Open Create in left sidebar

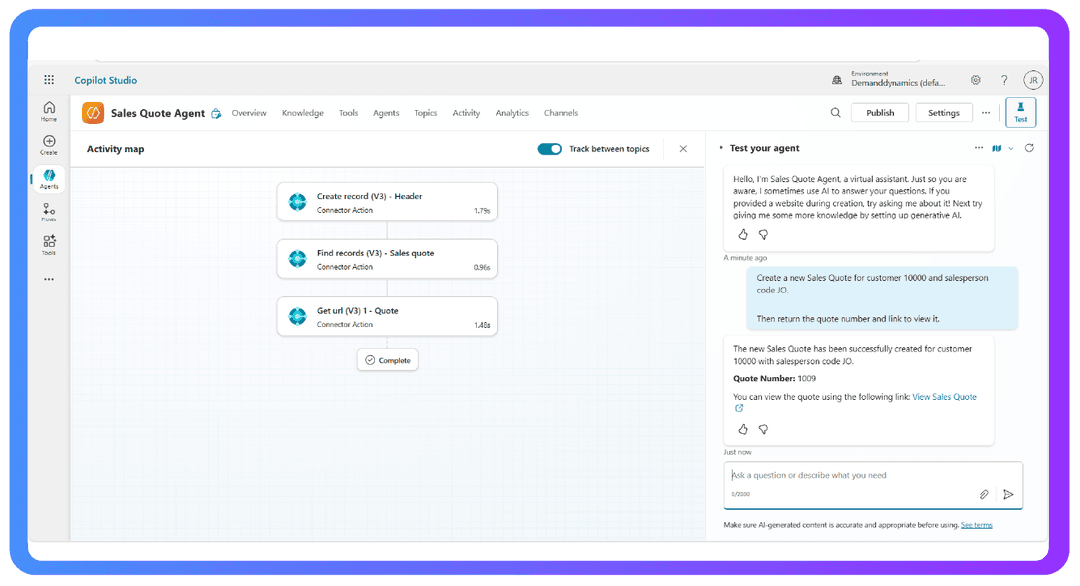pyautogui.click(x=49, y=145)
